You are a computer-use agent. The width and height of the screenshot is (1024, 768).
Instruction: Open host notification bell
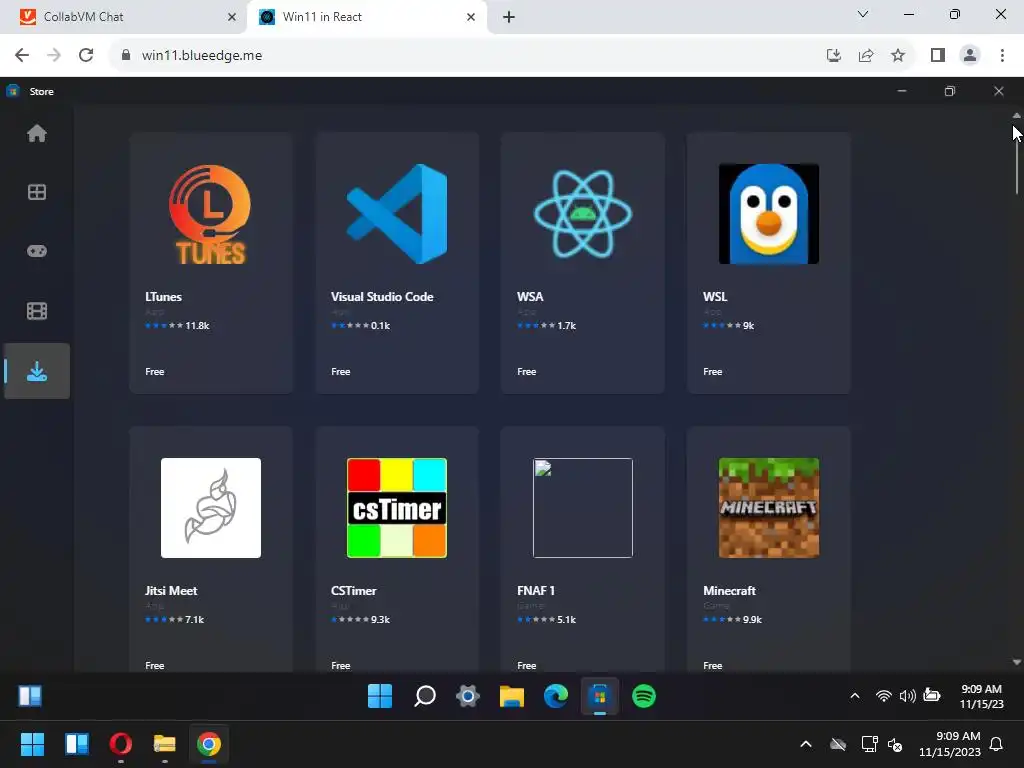click(x=996, y=744)
